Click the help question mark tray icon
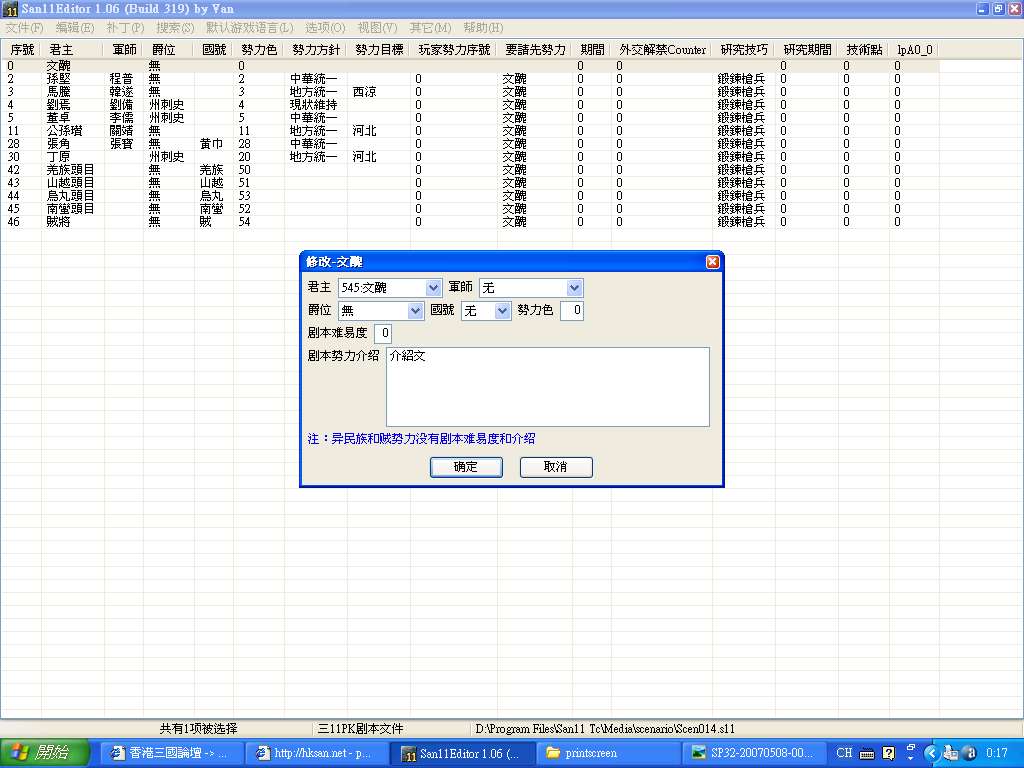Viewport: 1024px width, 768px height. pyautogui.click(x=888, y=753)
